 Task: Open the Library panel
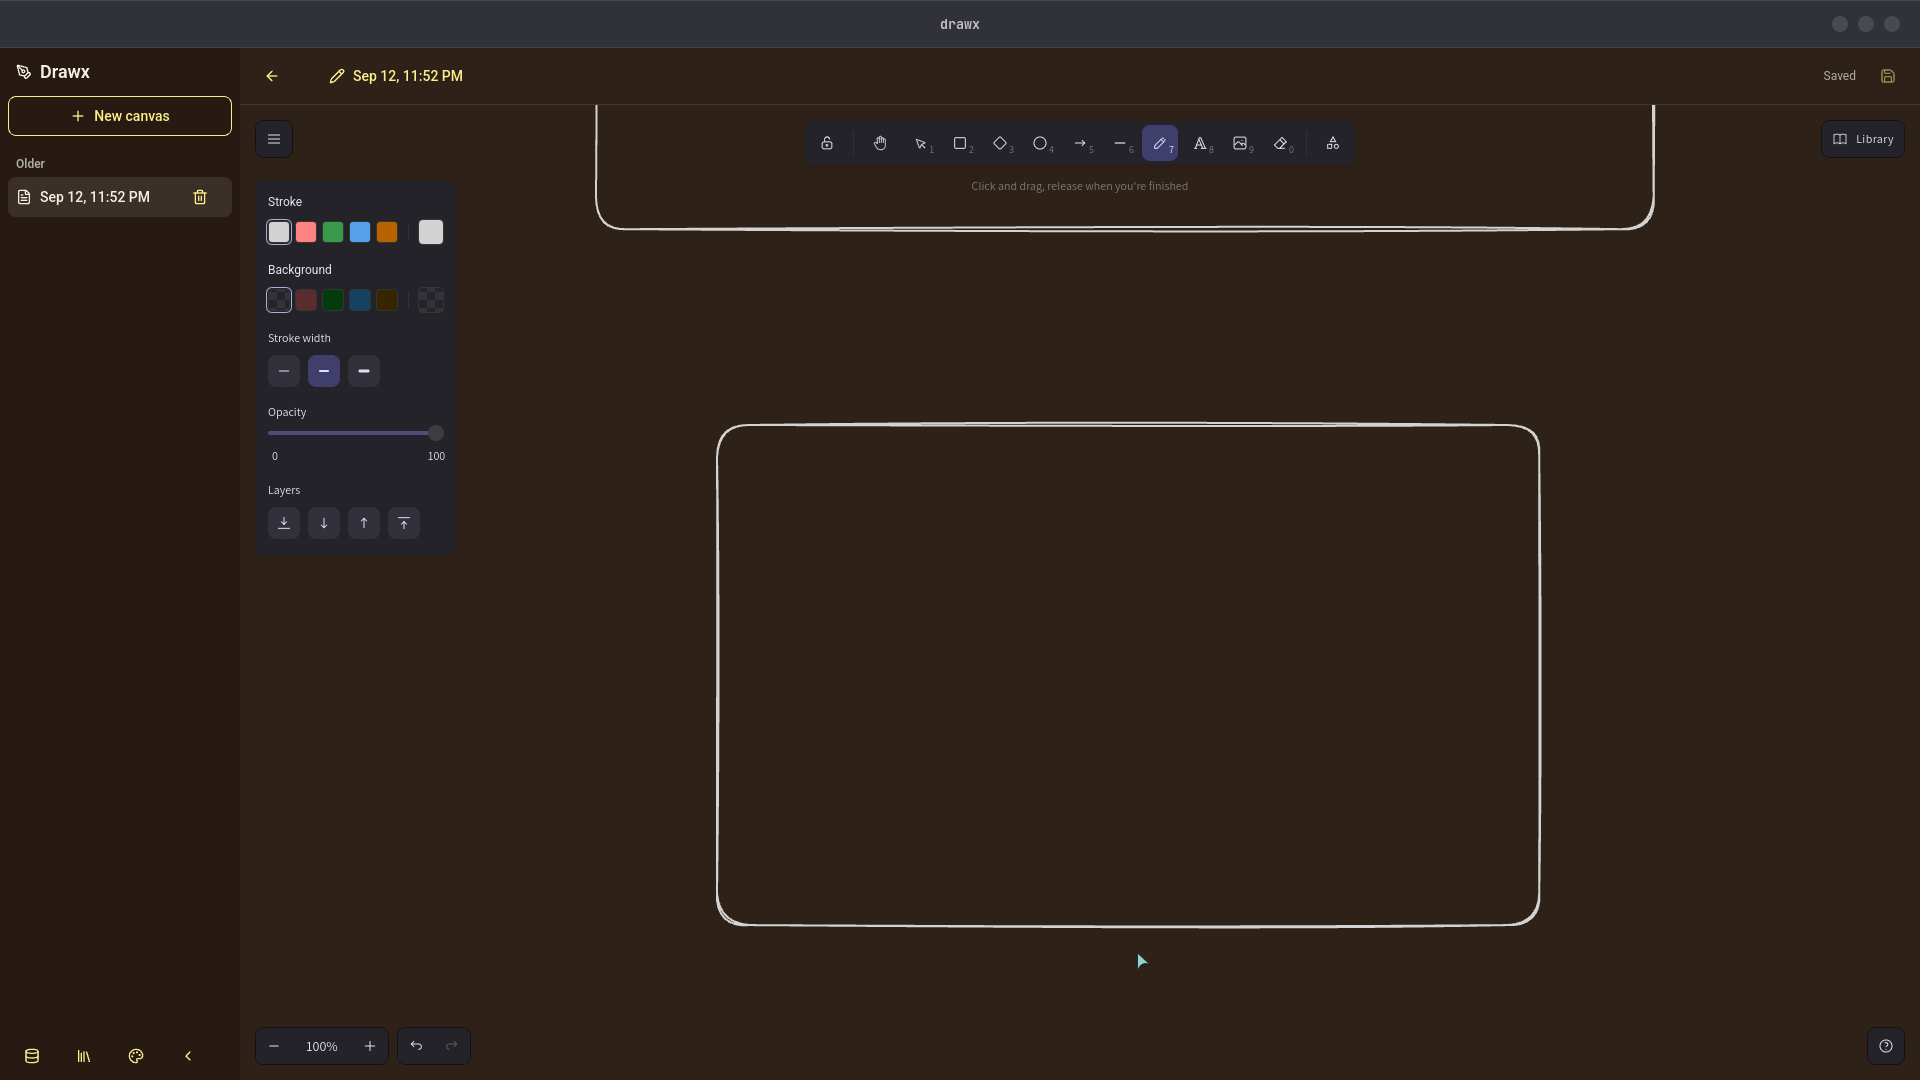click(x=1863, y=139)
